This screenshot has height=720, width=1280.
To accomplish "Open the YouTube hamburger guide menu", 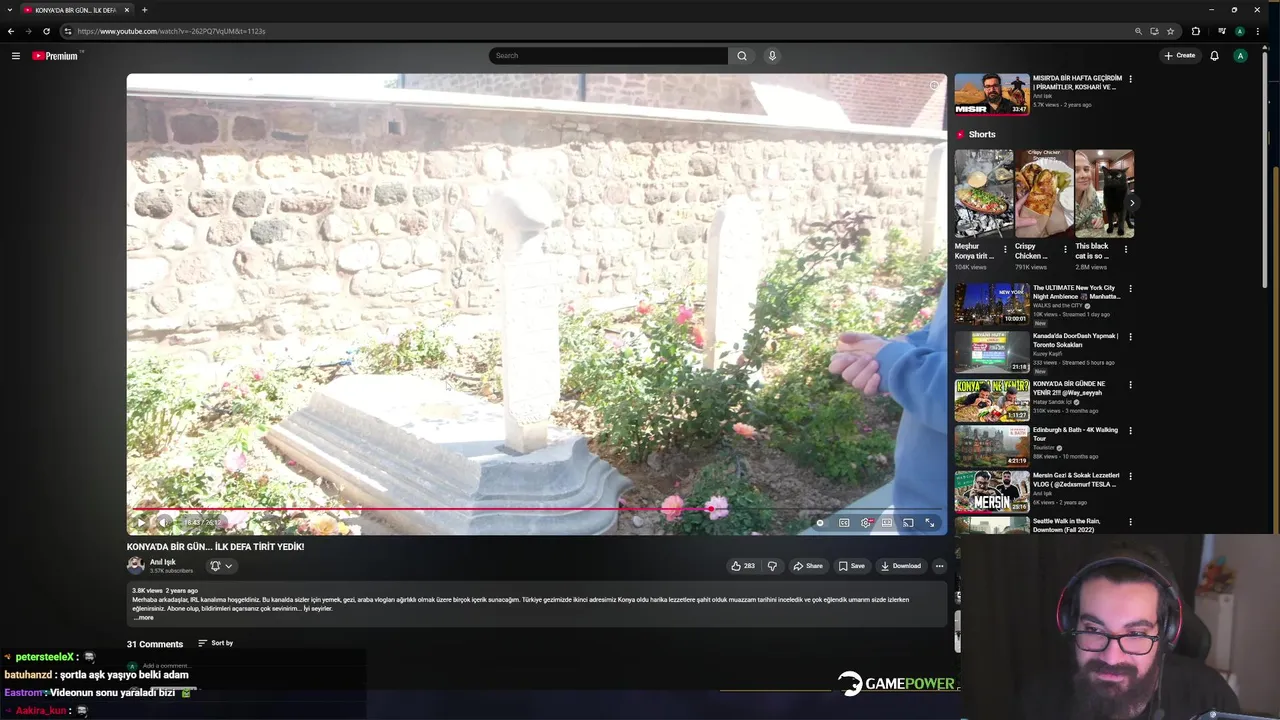I will [16, 56].
